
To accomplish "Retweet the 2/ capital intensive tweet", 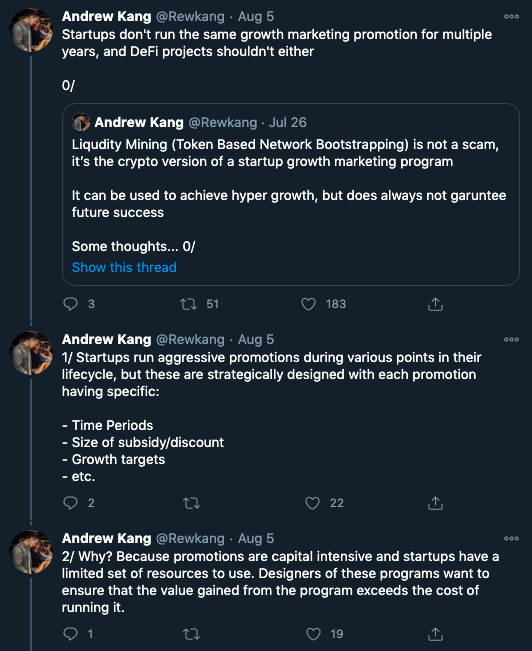I will pos(191,634).
